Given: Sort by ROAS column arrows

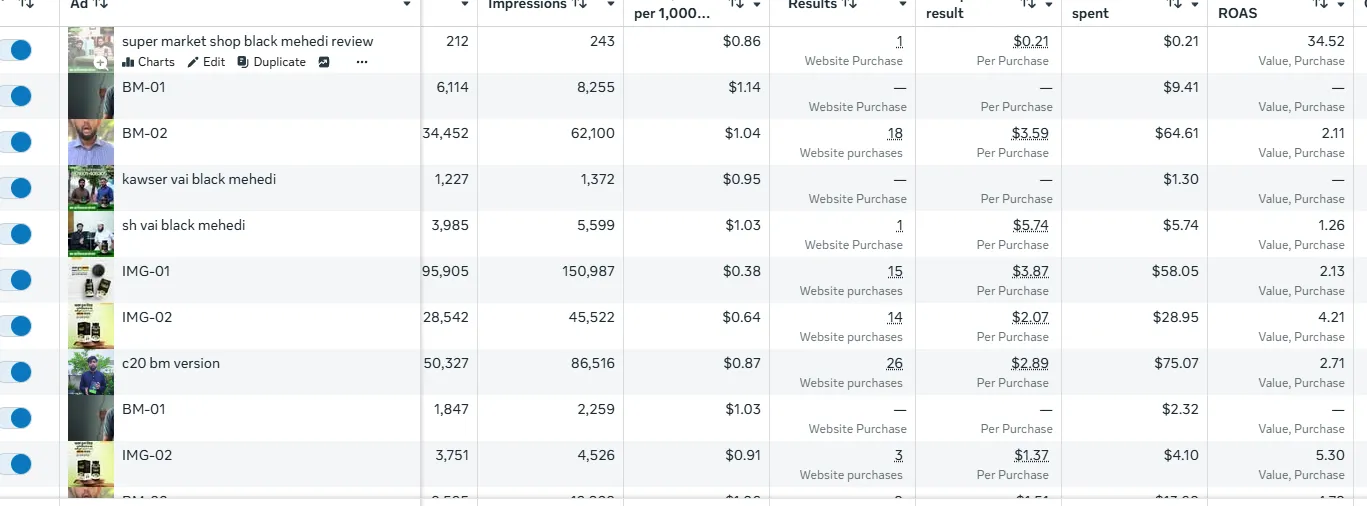Looking at the screenshot, I should (x=1320, y=5).
